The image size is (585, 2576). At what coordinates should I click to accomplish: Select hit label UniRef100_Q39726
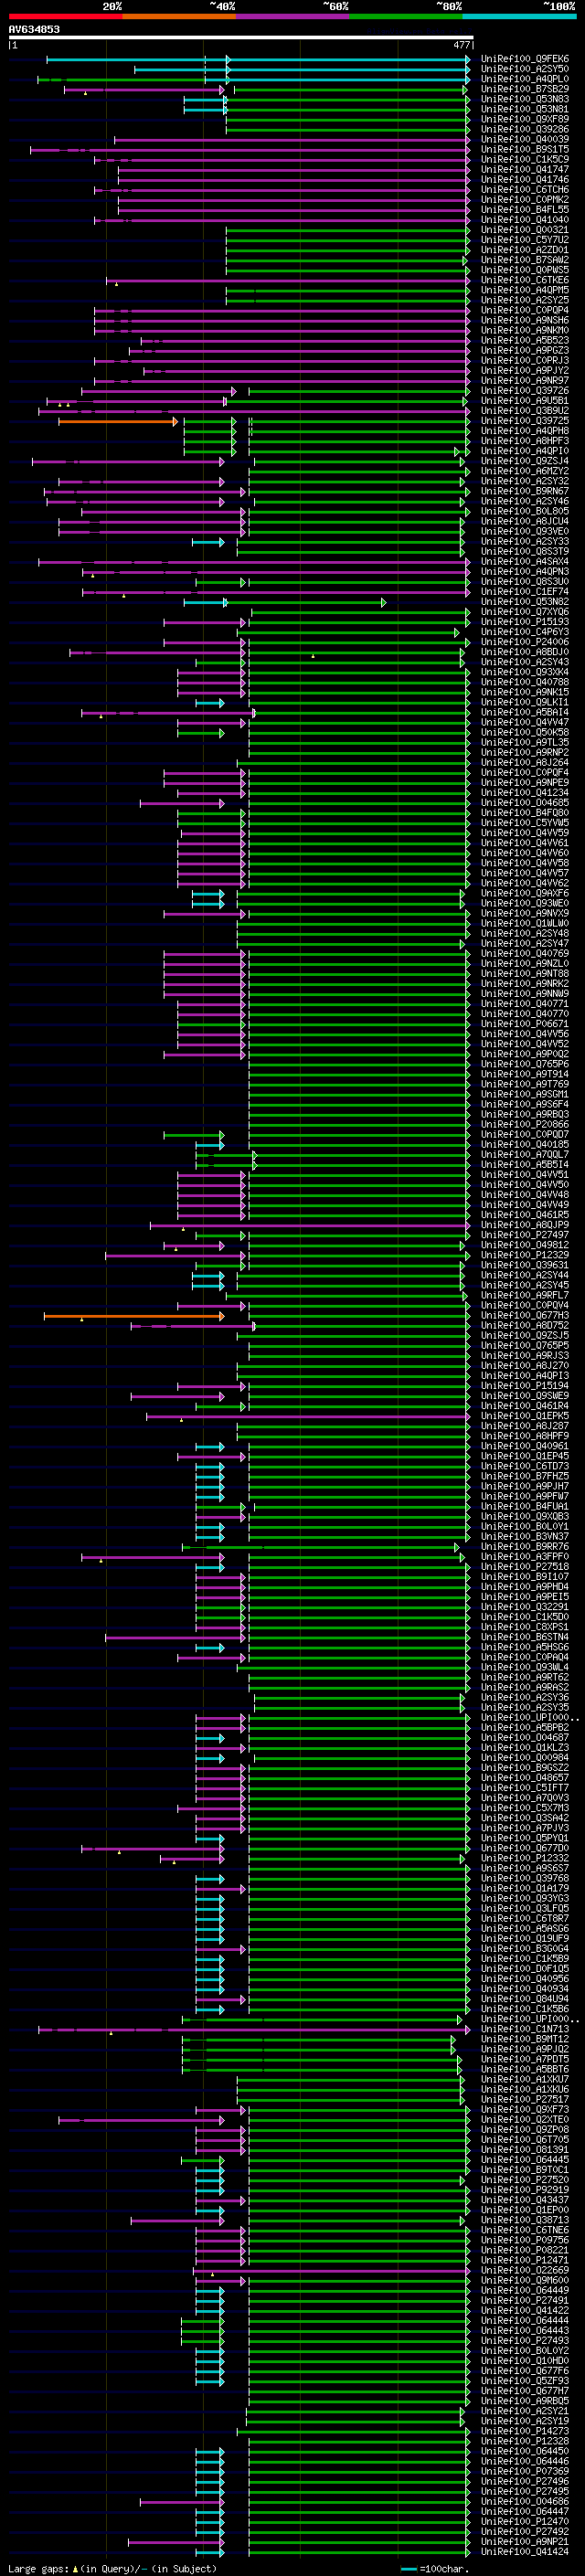pos(525,391)
